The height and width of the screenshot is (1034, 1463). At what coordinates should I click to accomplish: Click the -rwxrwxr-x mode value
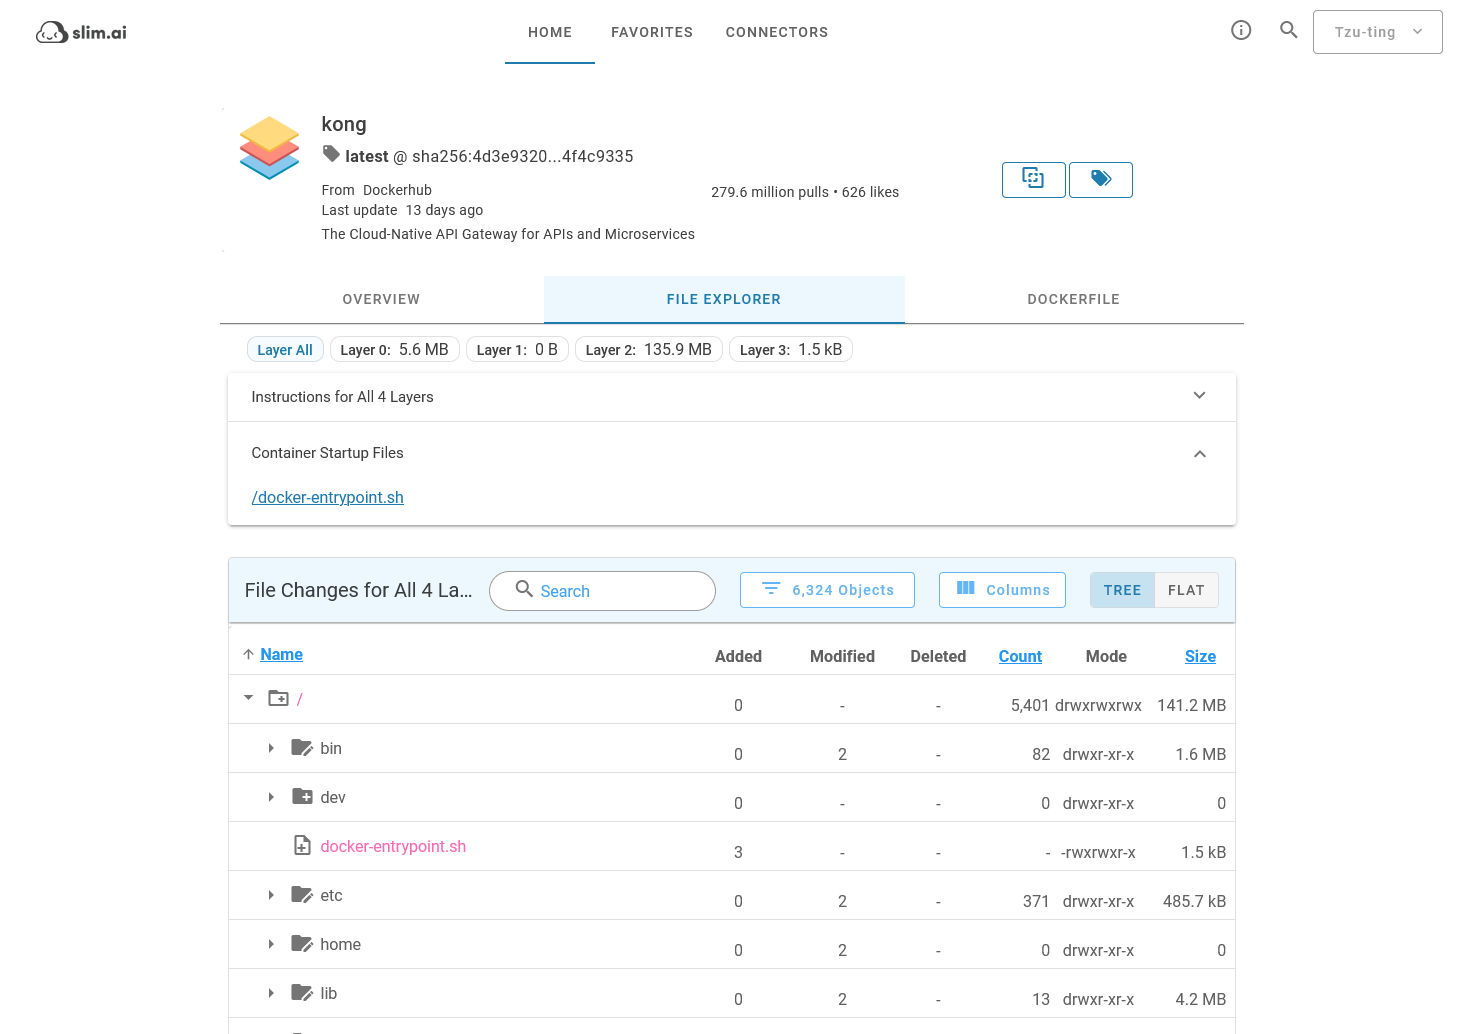click(x=1098, y=852)
